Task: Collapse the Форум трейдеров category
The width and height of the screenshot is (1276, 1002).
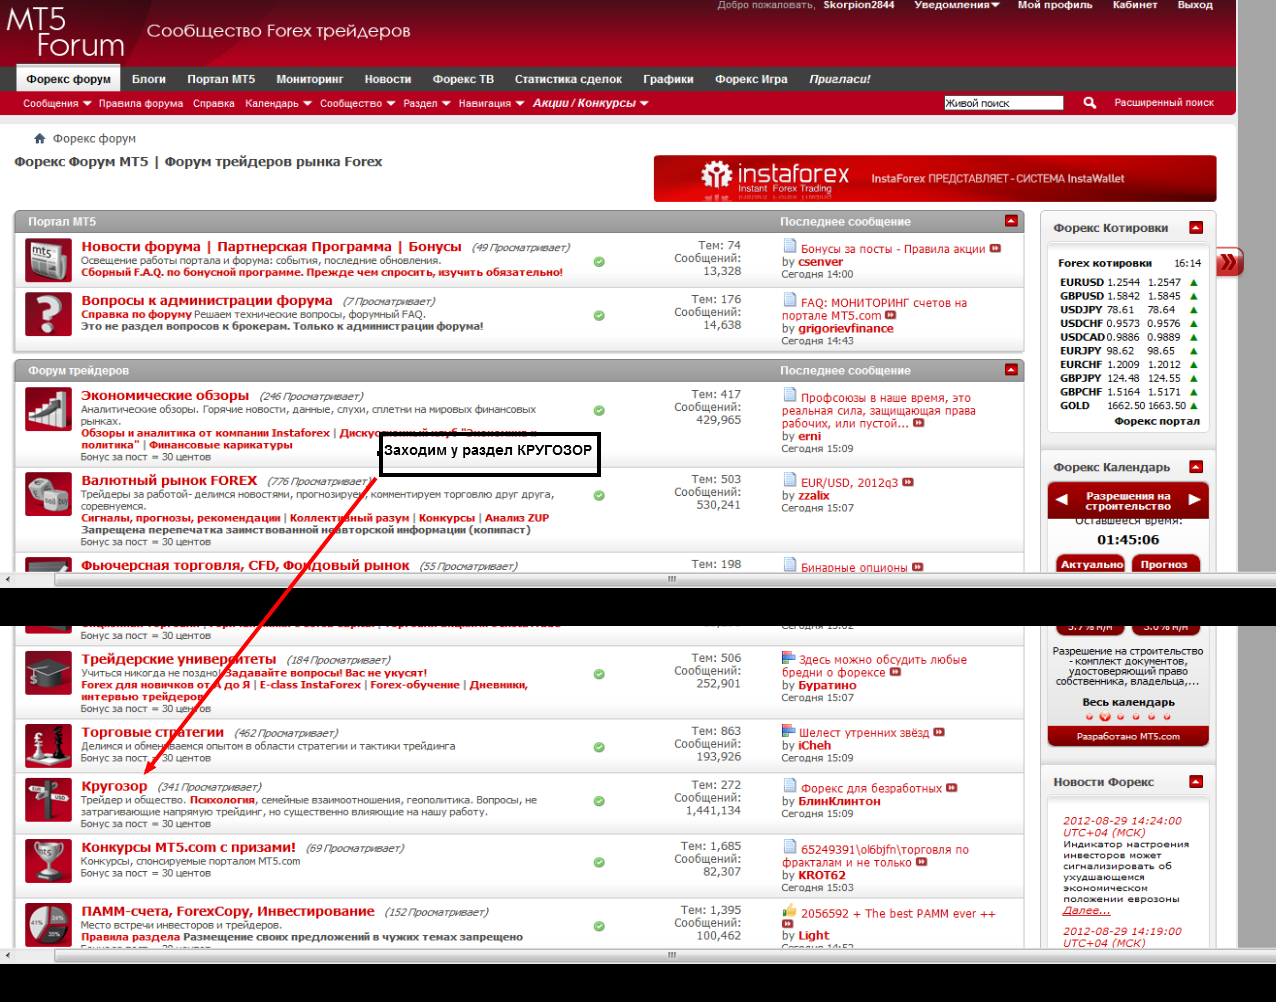Action: tap(1011, 370)
